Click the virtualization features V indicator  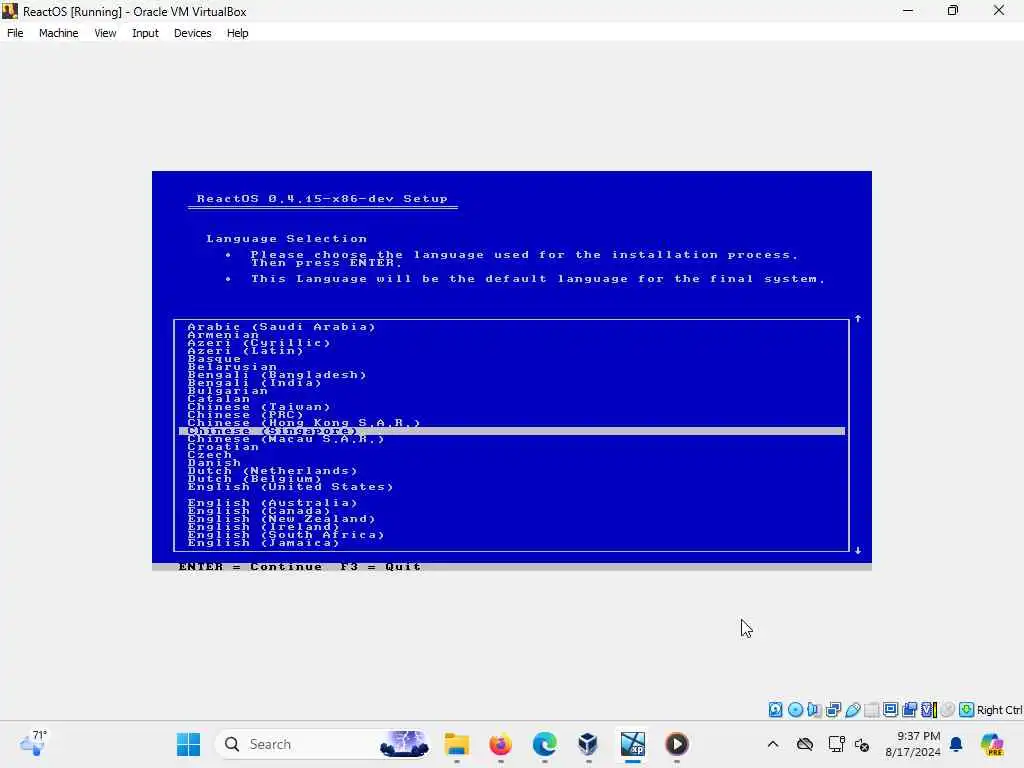pos(929,710)
